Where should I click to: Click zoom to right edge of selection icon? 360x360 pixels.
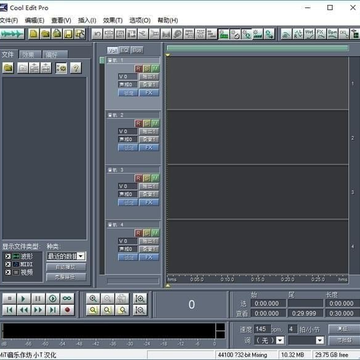point(122,310)
